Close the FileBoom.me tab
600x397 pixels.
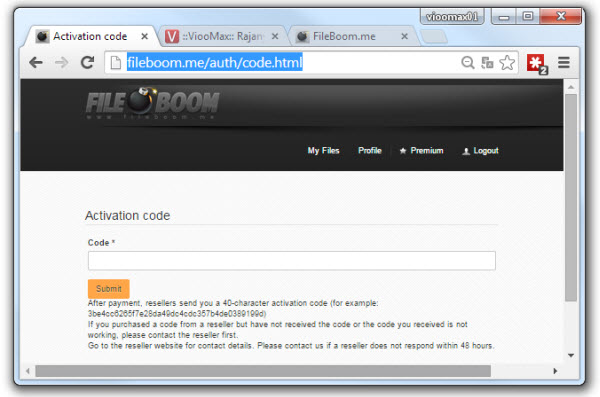point(404,36)
